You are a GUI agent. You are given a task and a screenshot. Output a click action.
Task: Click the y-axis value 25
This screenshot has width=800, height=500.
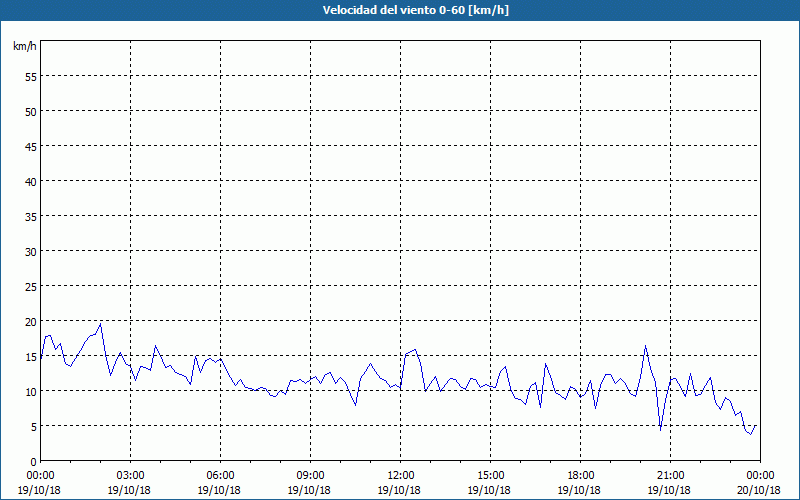coord(31,287)
